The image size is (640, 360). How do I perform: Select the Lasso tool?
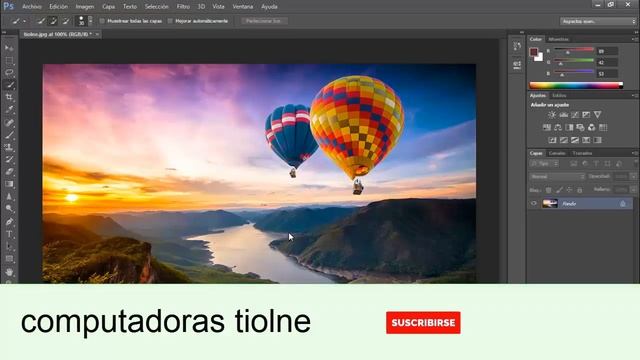(9, 73)
